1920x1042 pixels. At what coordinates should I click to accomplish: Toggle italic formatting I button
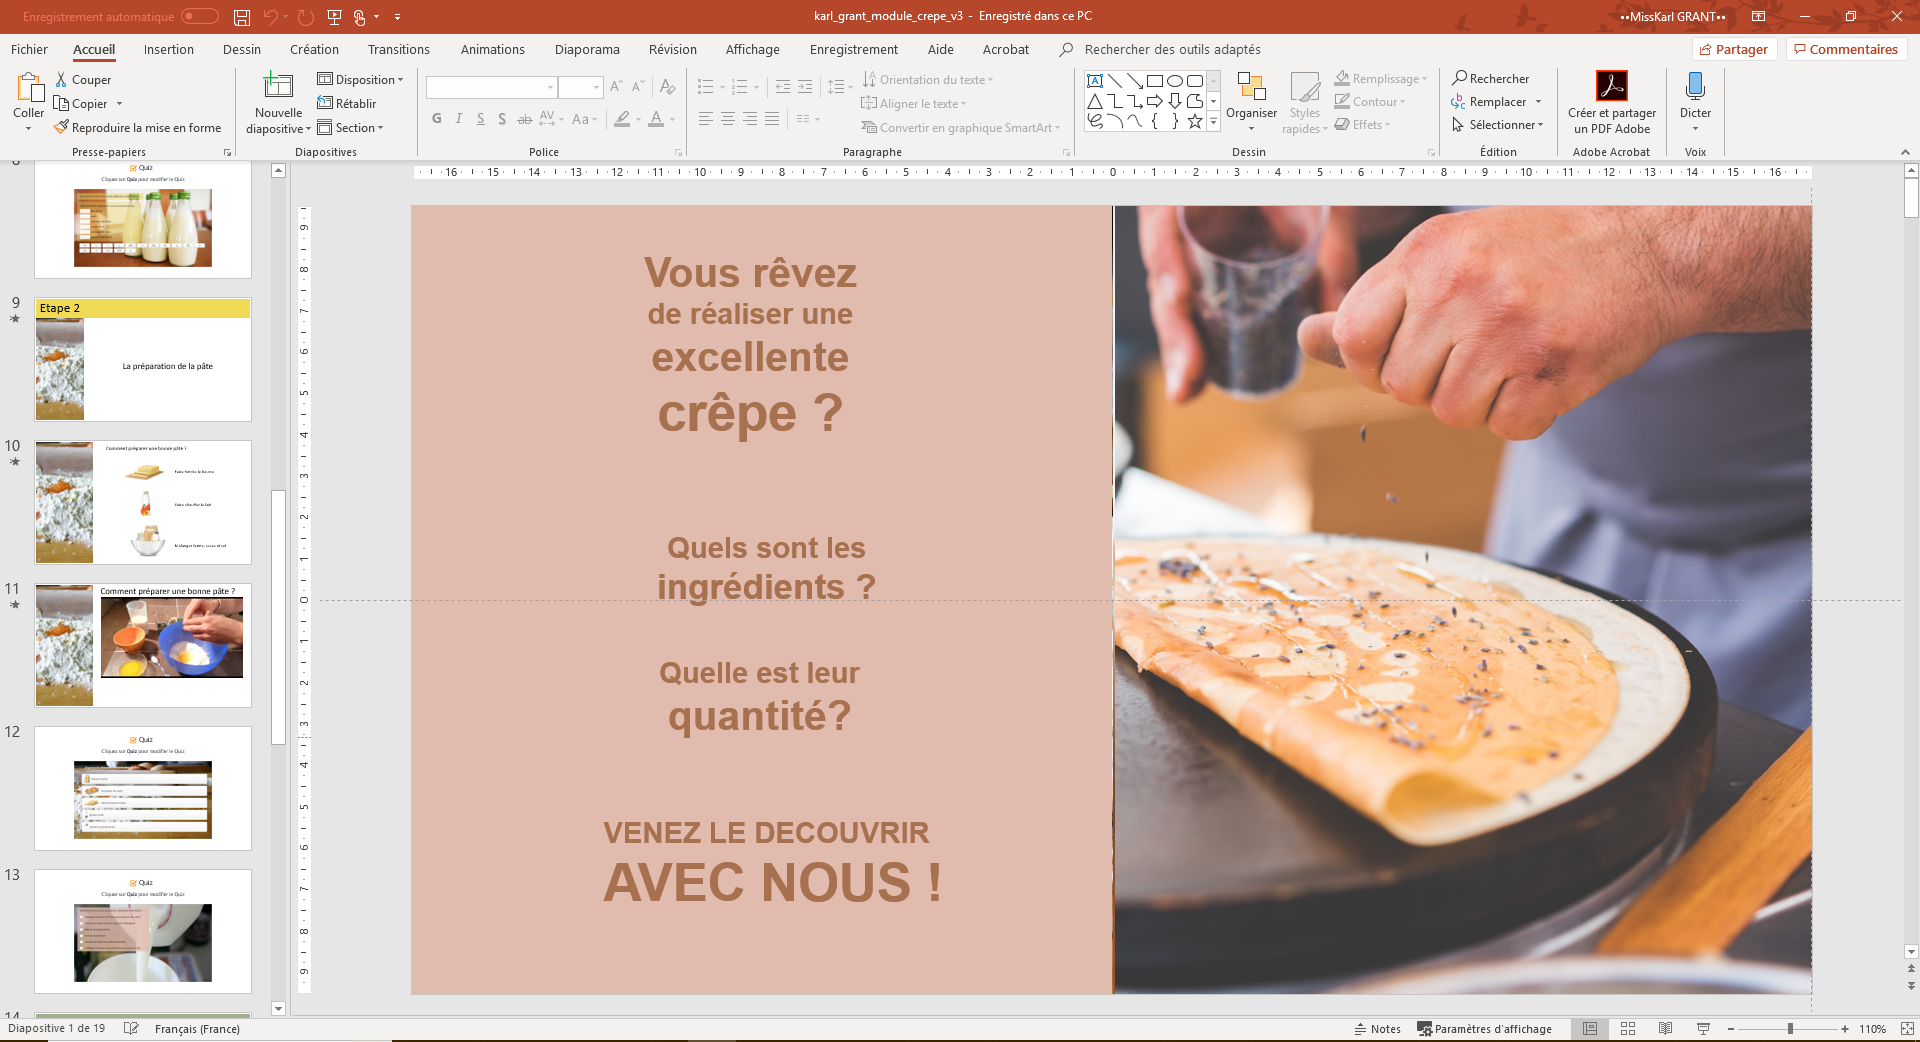tap(459, 119)
